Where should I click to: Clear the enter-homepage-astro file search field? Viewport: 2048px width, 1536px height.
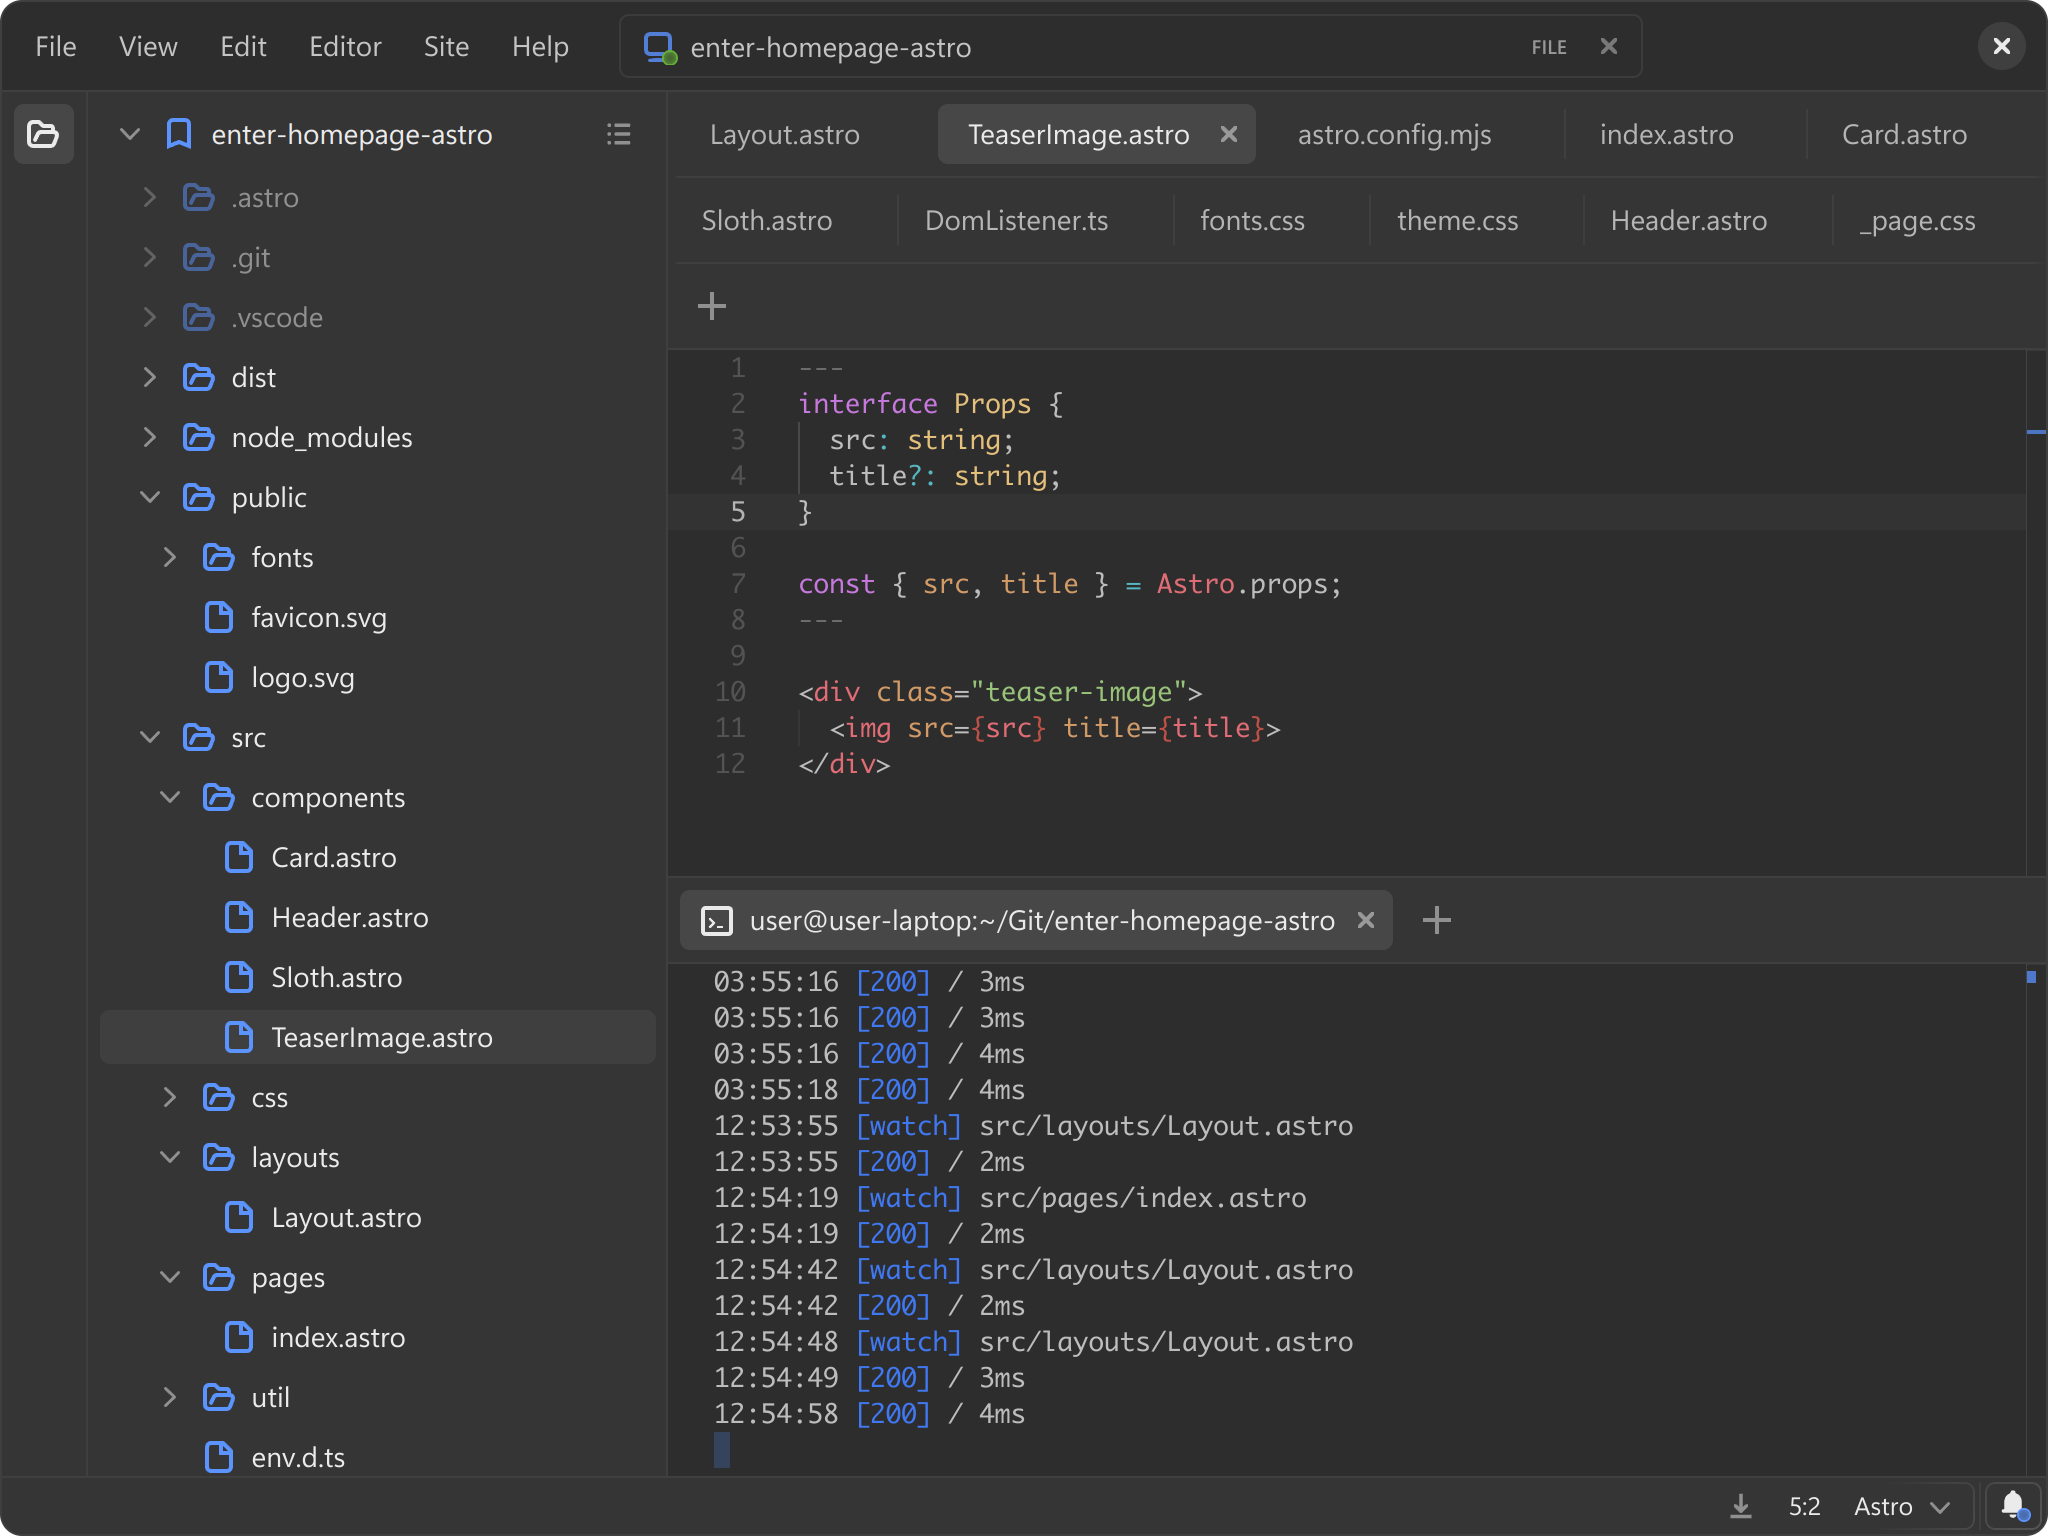(x=1608, y=47)
